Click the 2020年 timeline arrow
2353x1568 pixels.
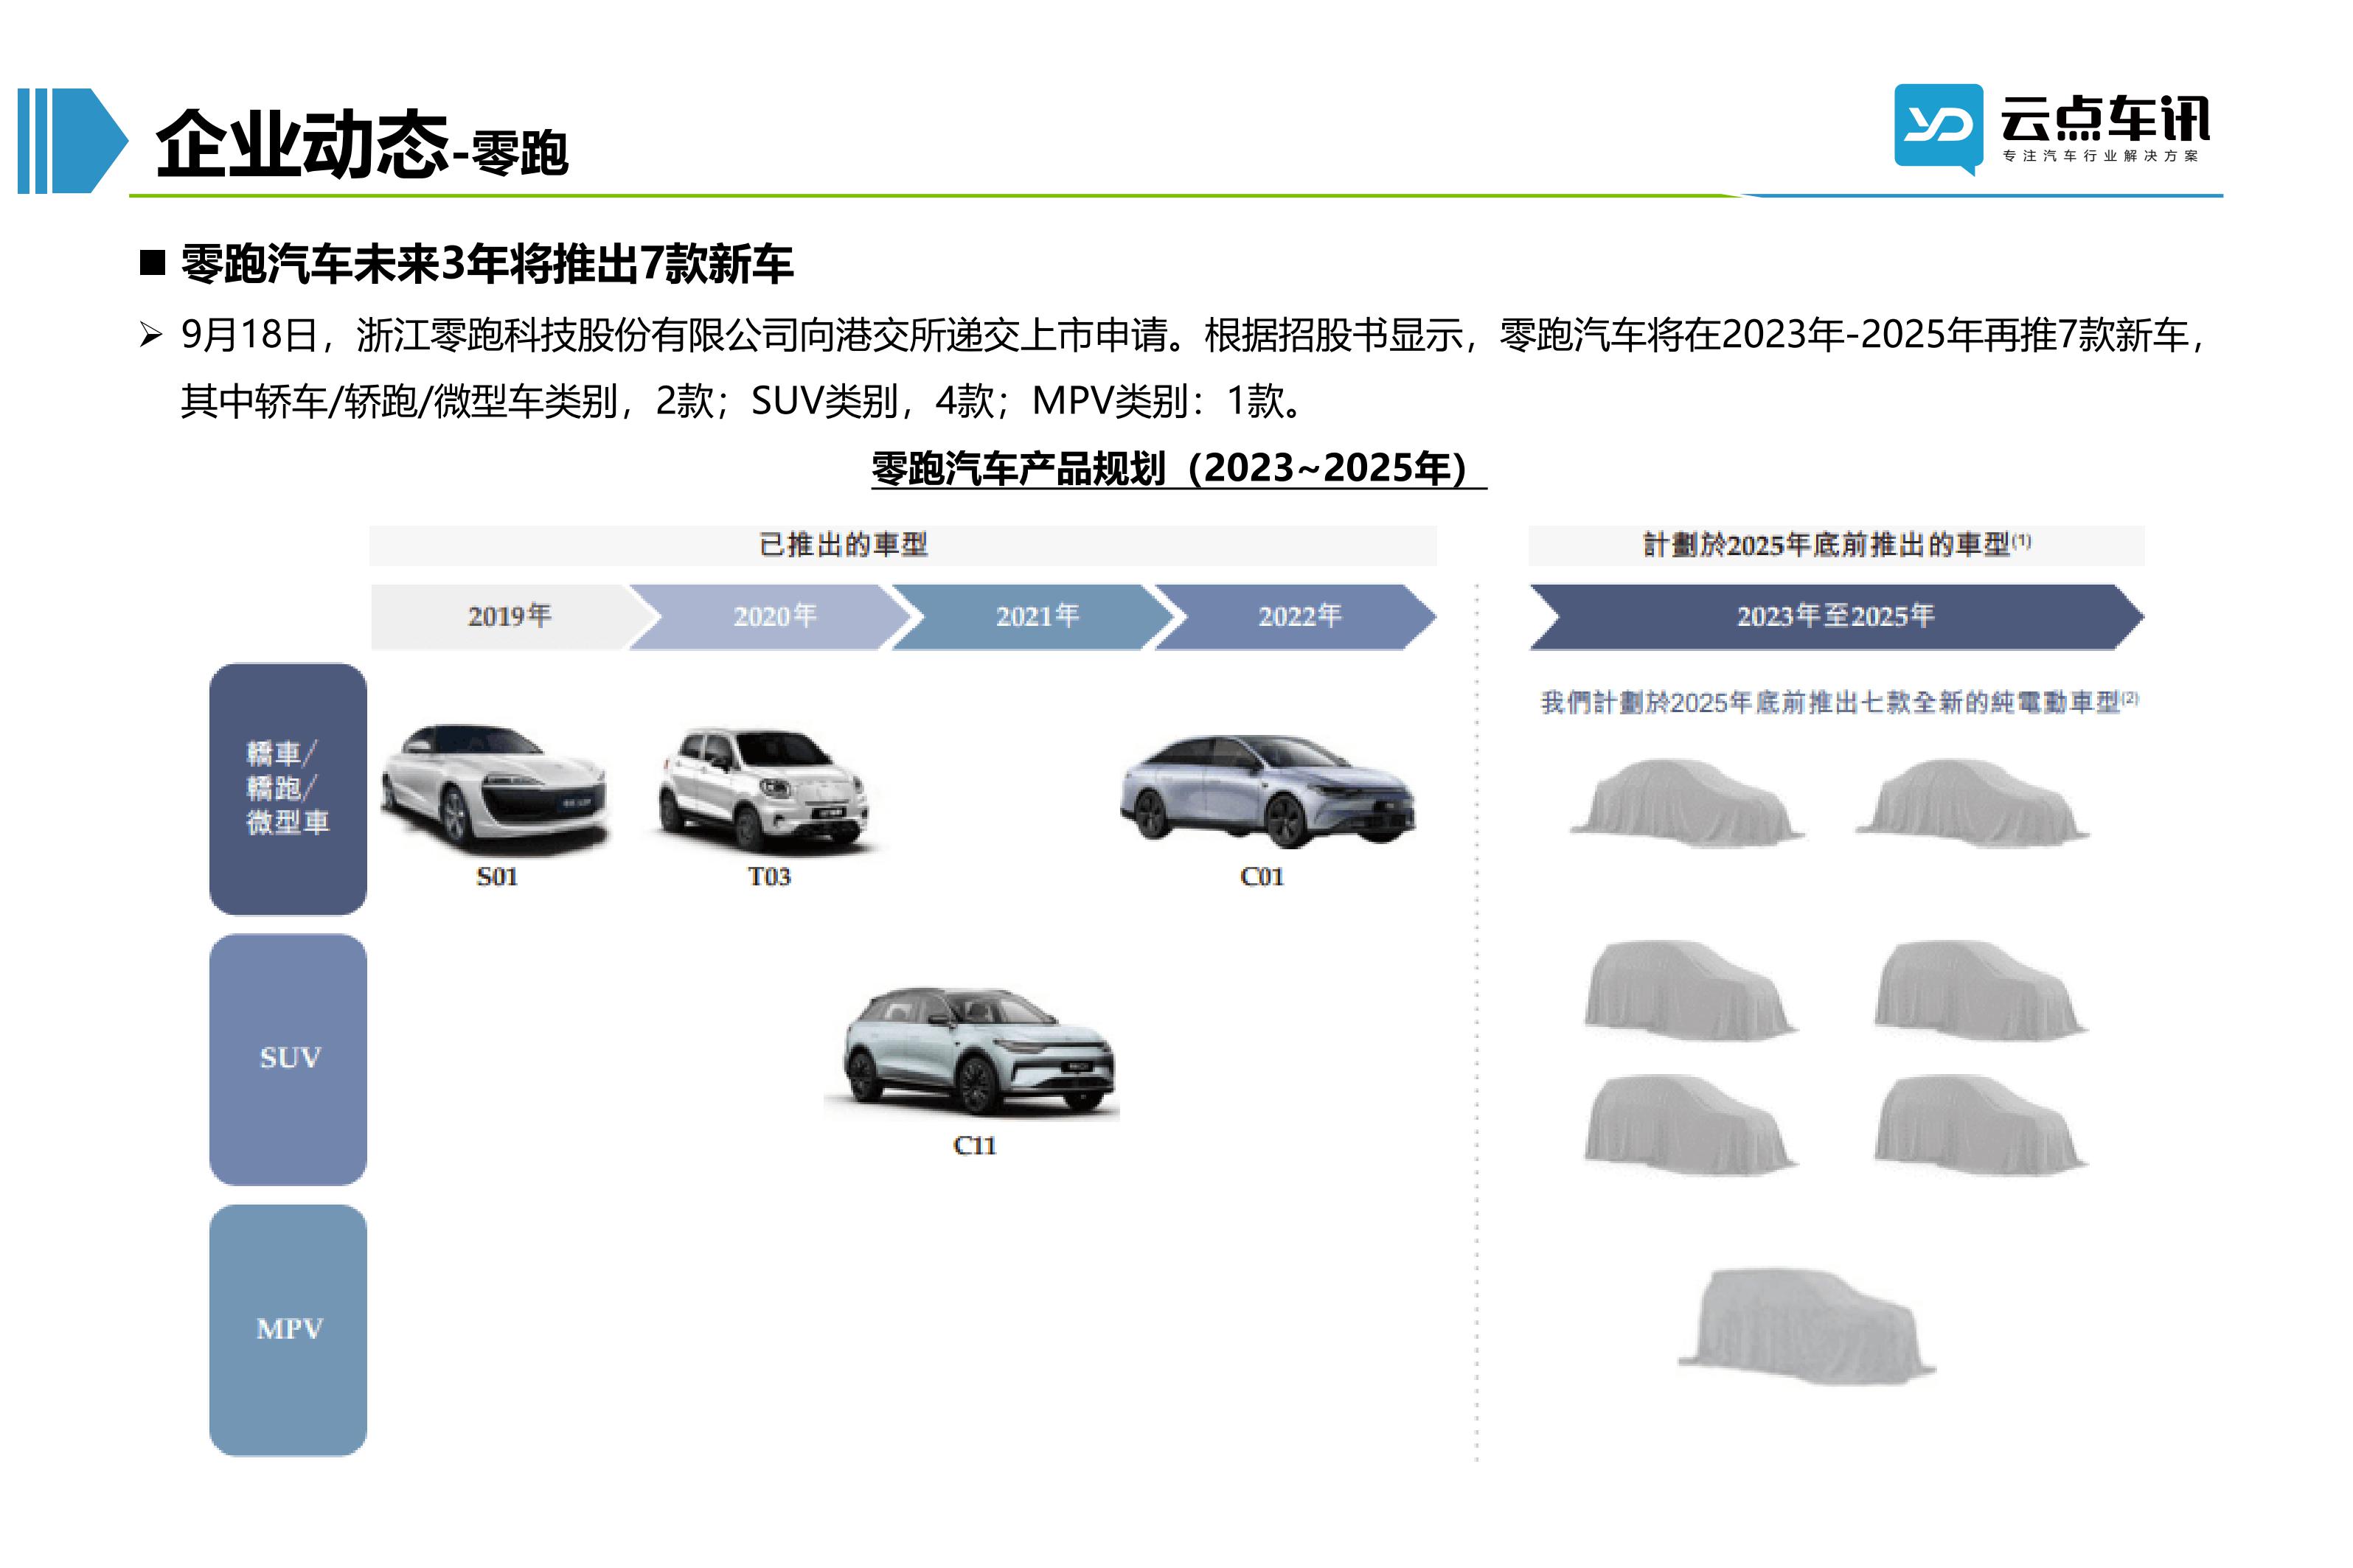coord(768,616)
